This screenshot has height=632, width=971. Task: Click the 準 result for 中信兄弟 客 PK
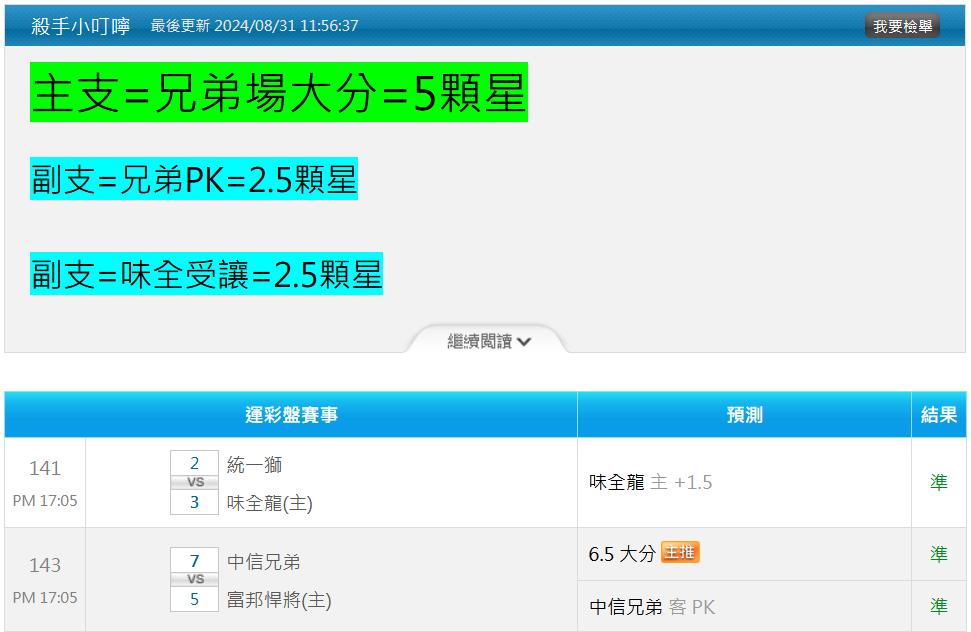pyautogui.click(x=939, y=606)
